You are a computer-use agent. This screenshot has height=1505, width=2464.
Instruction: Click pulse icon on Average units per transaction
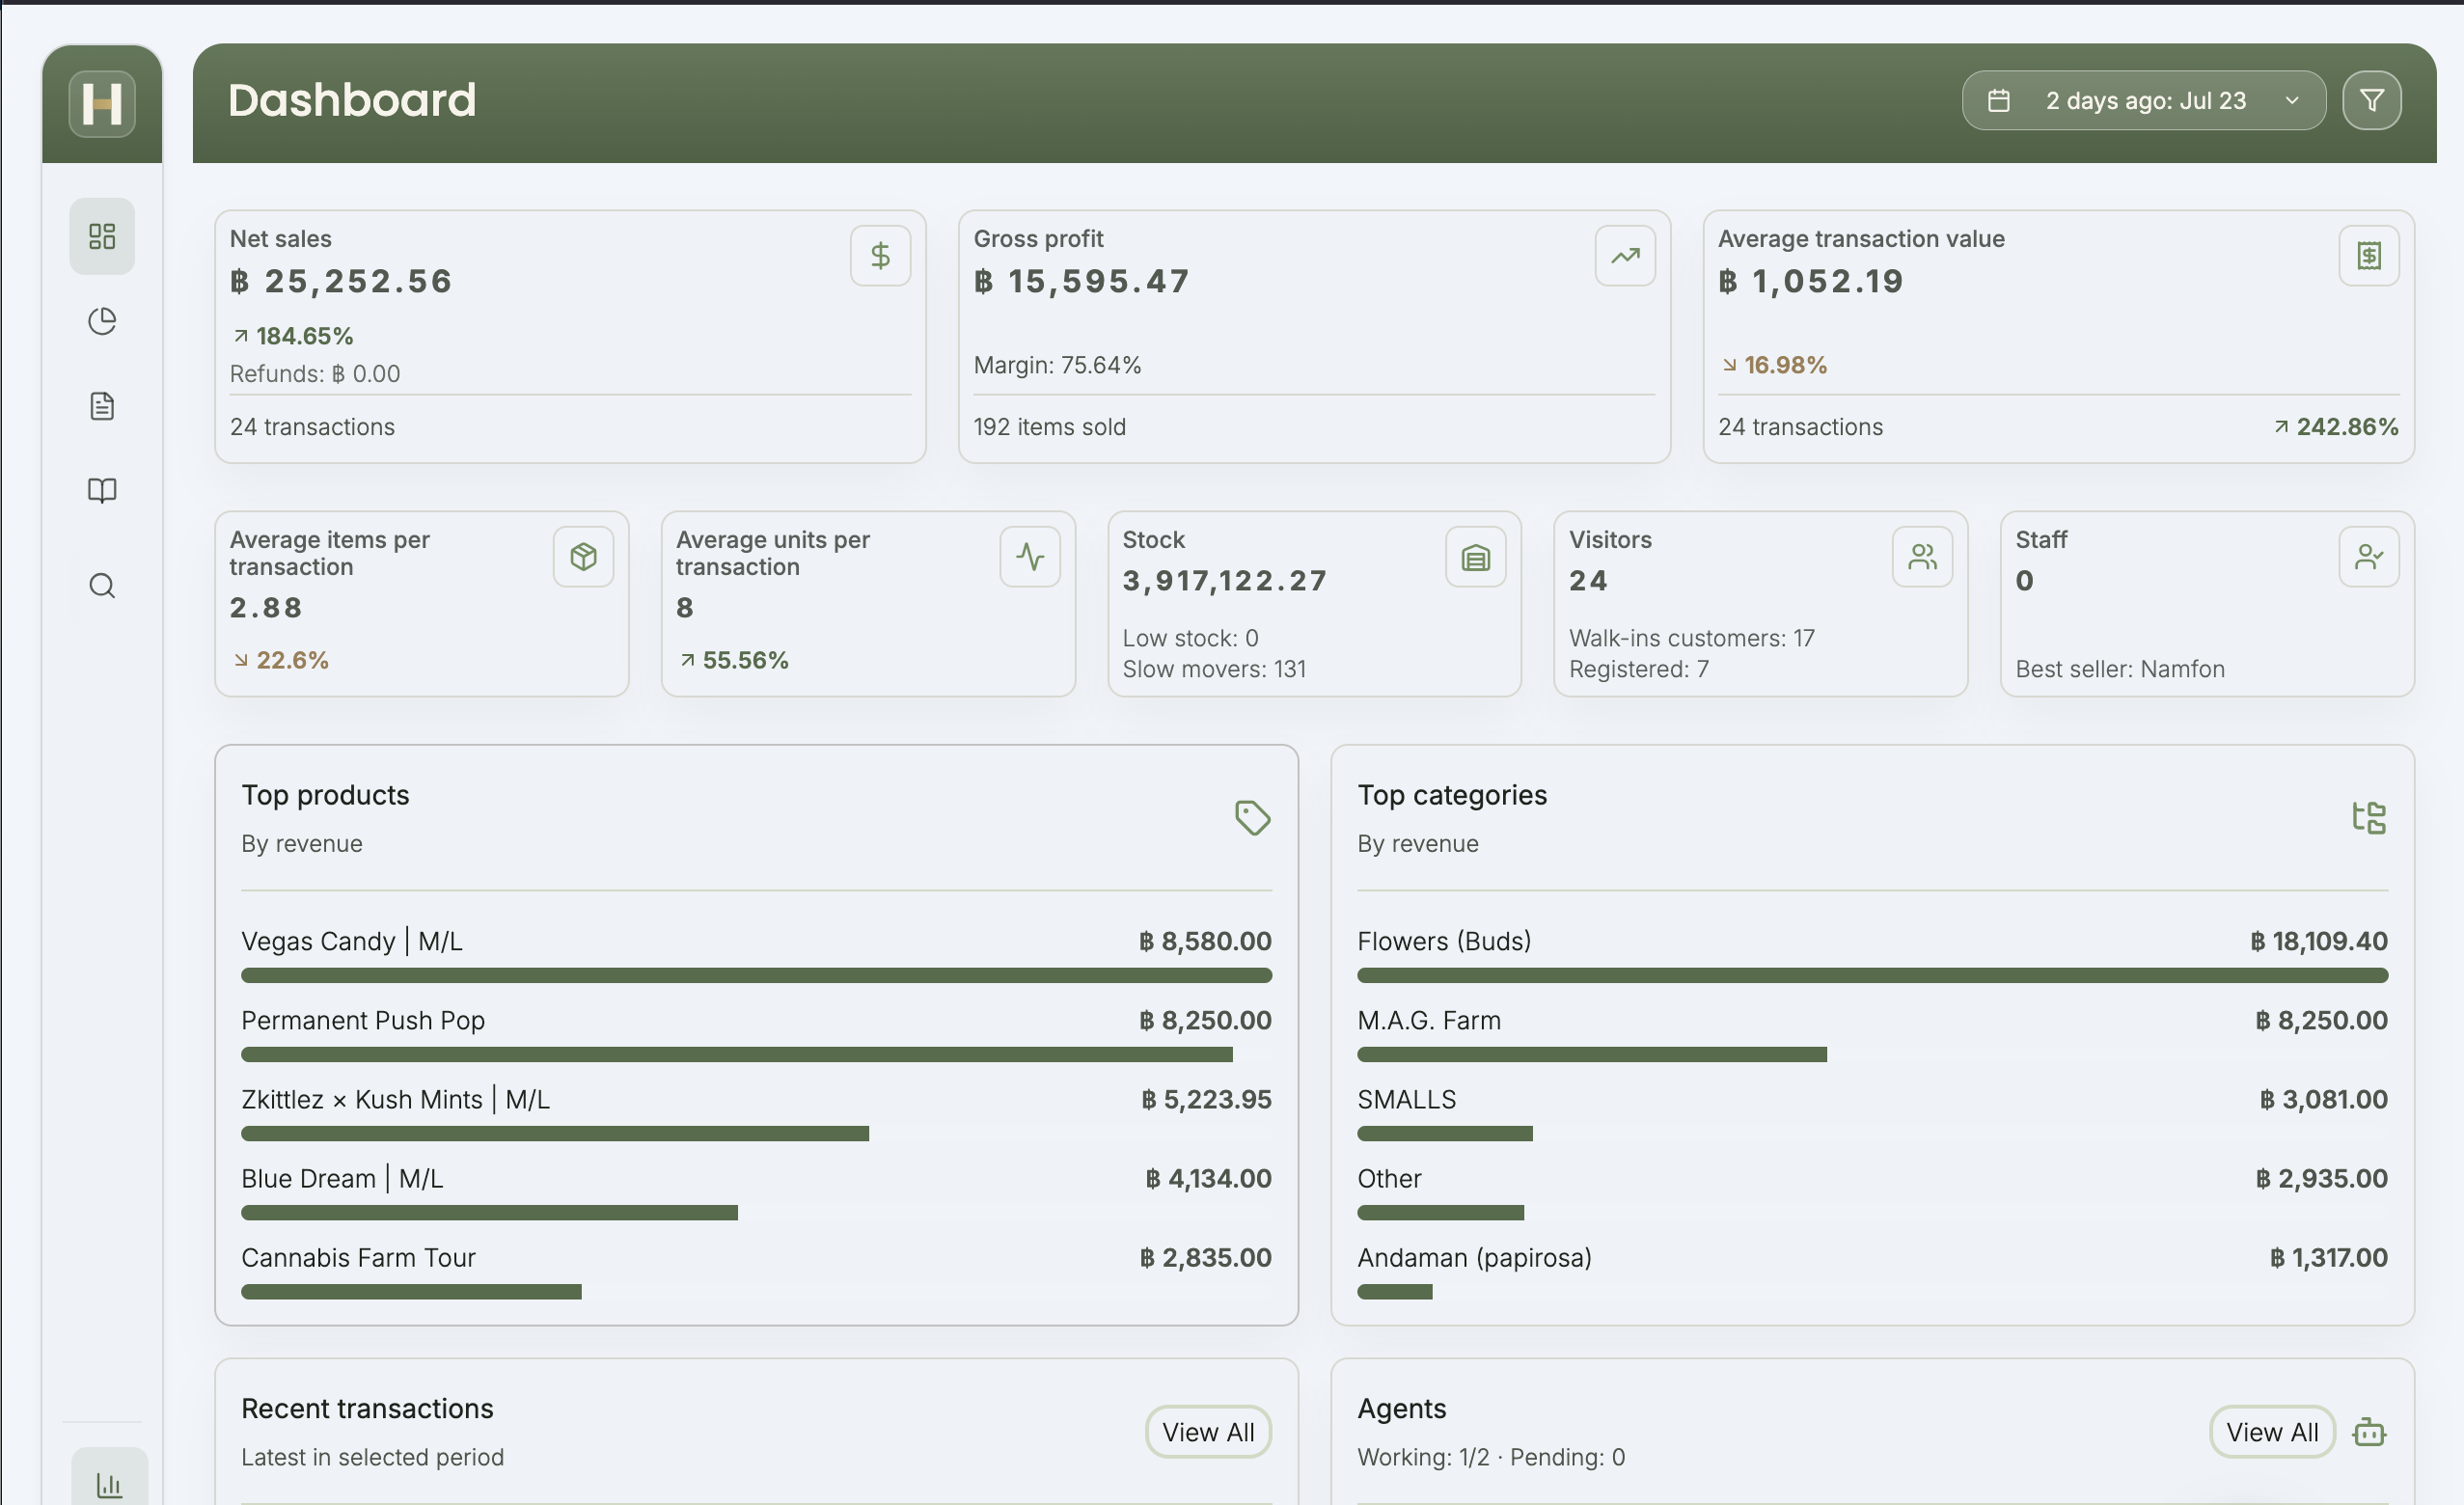point(1030,556)
